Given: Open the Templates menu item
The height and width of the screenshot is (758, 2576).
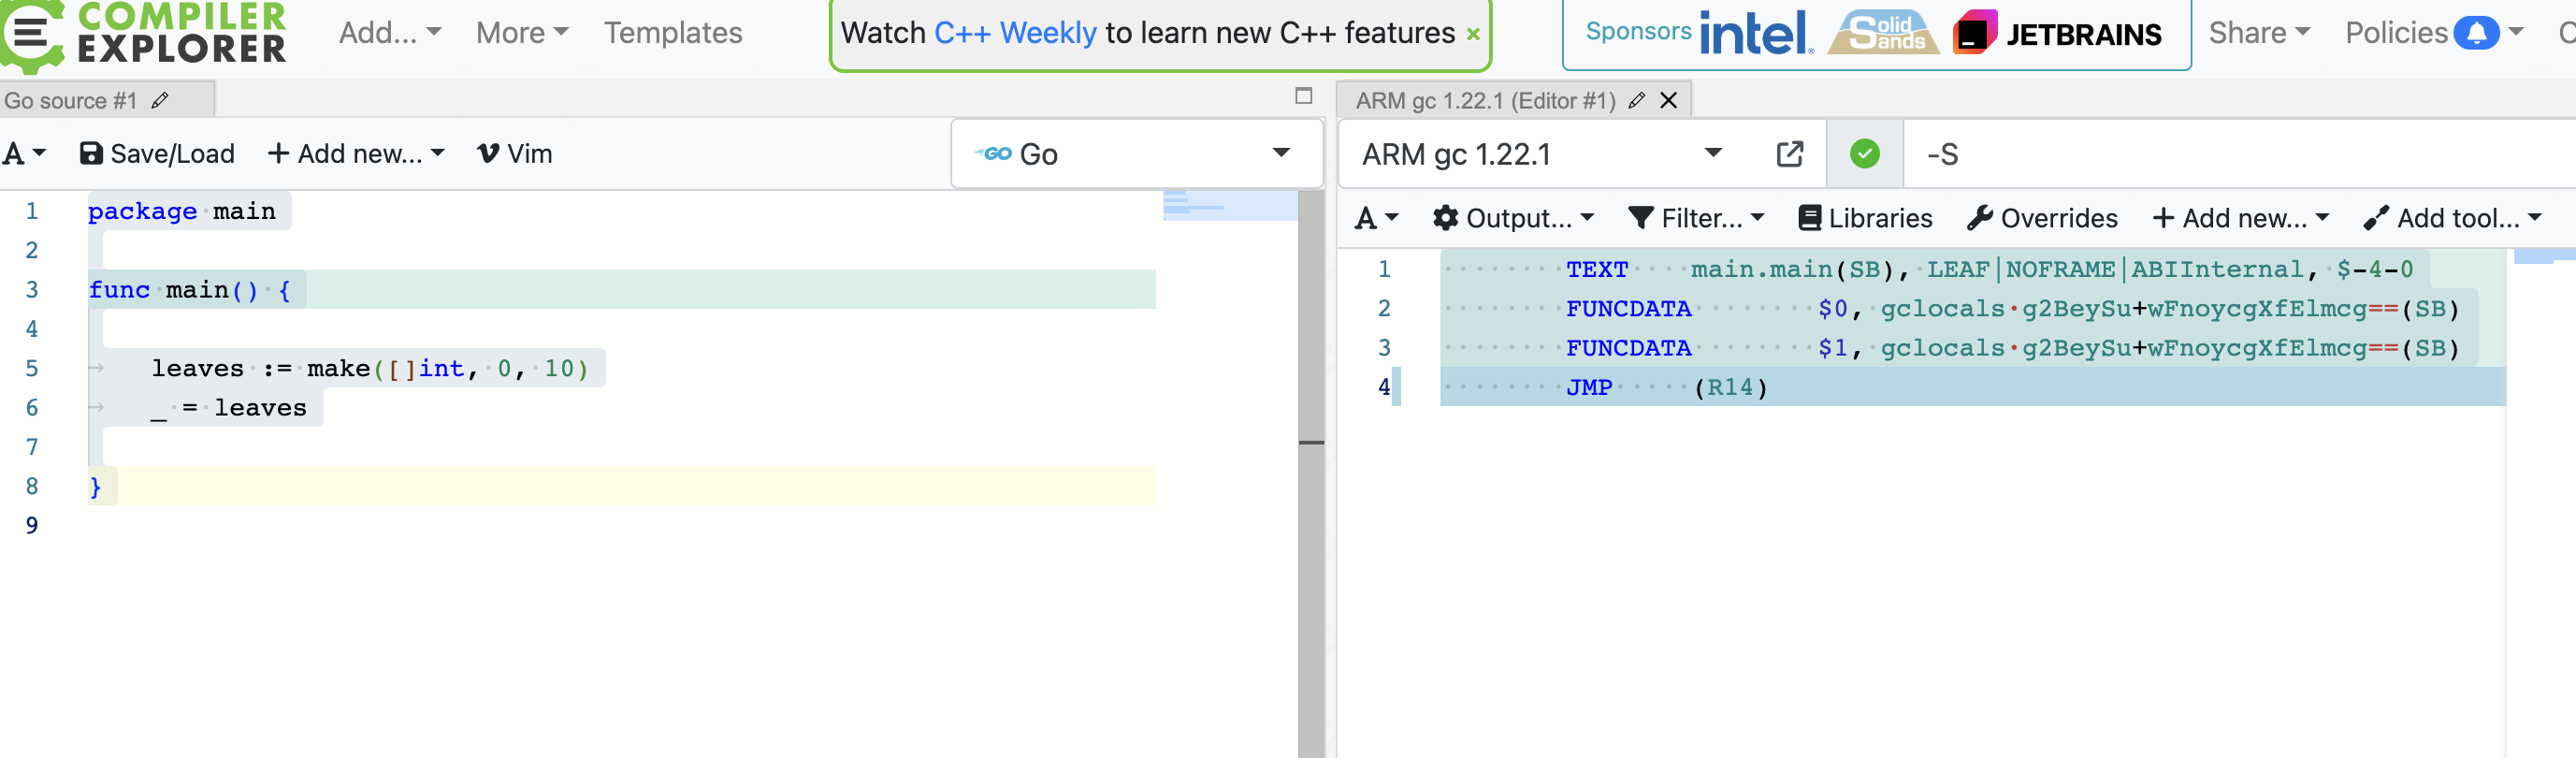Looking at the screenshot, I should click(x=673, y=33).
